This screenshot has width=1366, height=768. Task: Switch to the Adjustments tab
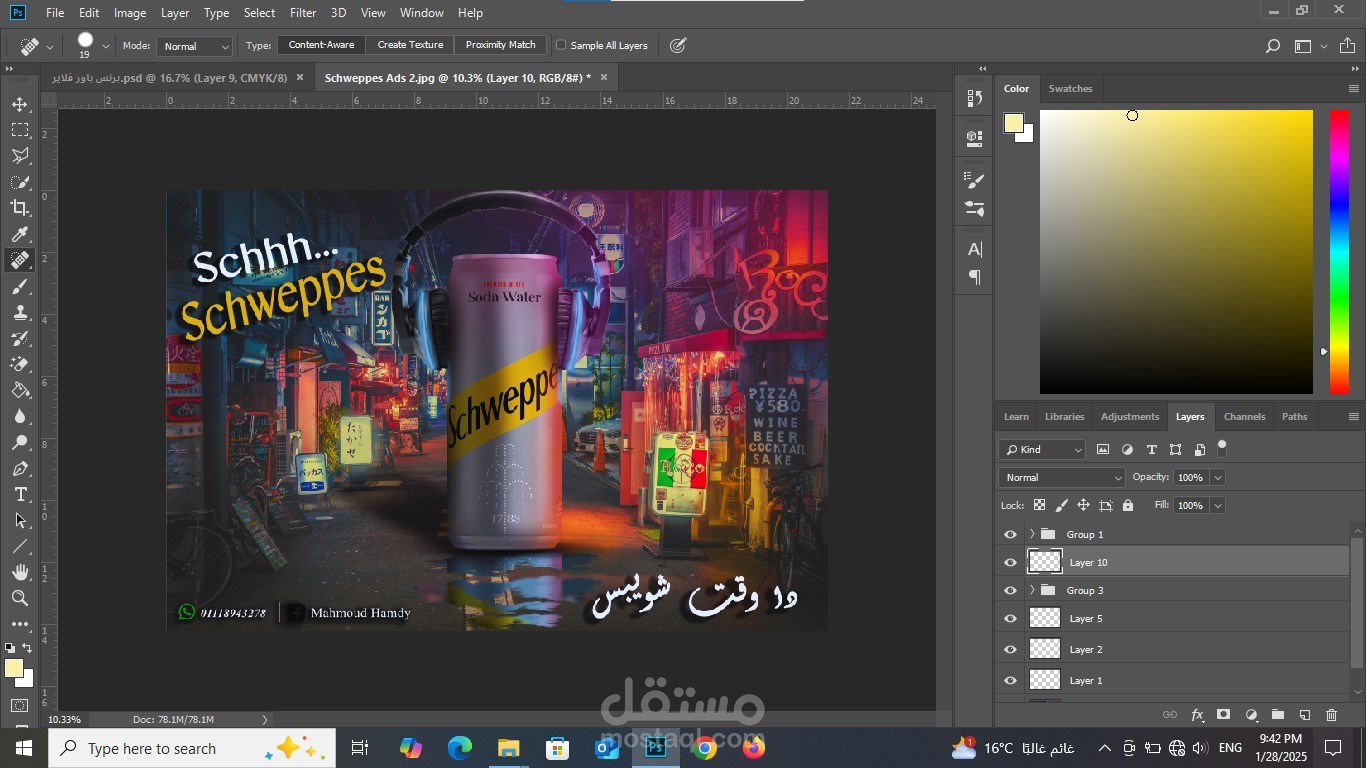click(1130, 416)
